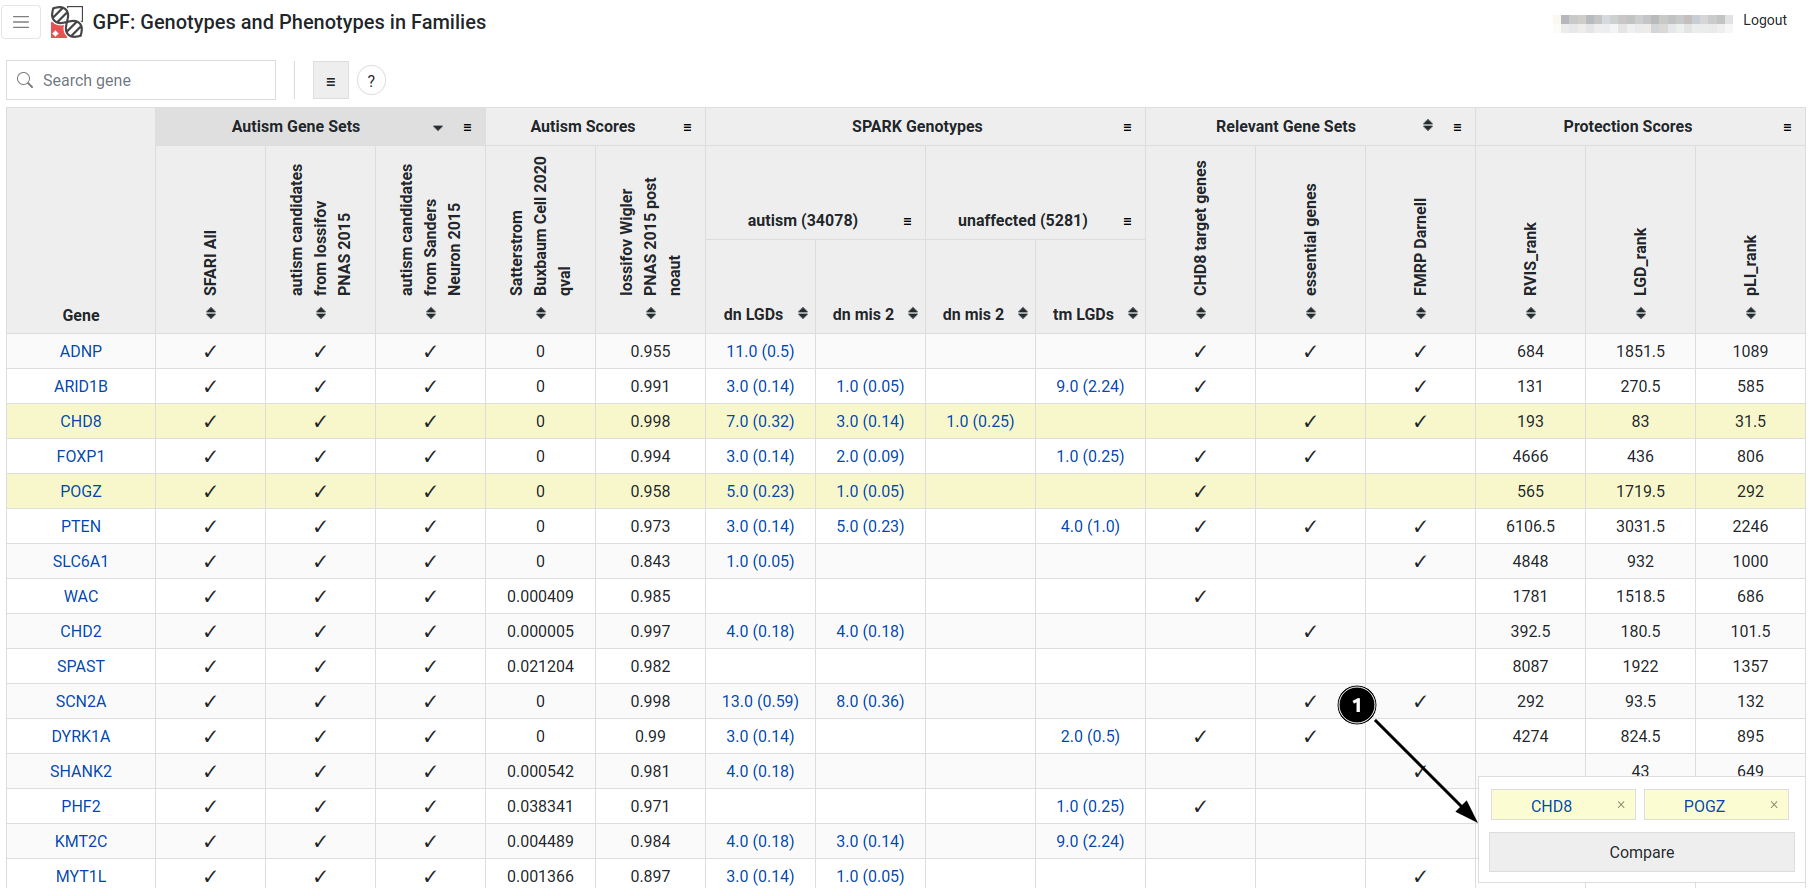The image size is (1809, 888).
Task: Click the search magnifier icon
Action: pos(25,80)
